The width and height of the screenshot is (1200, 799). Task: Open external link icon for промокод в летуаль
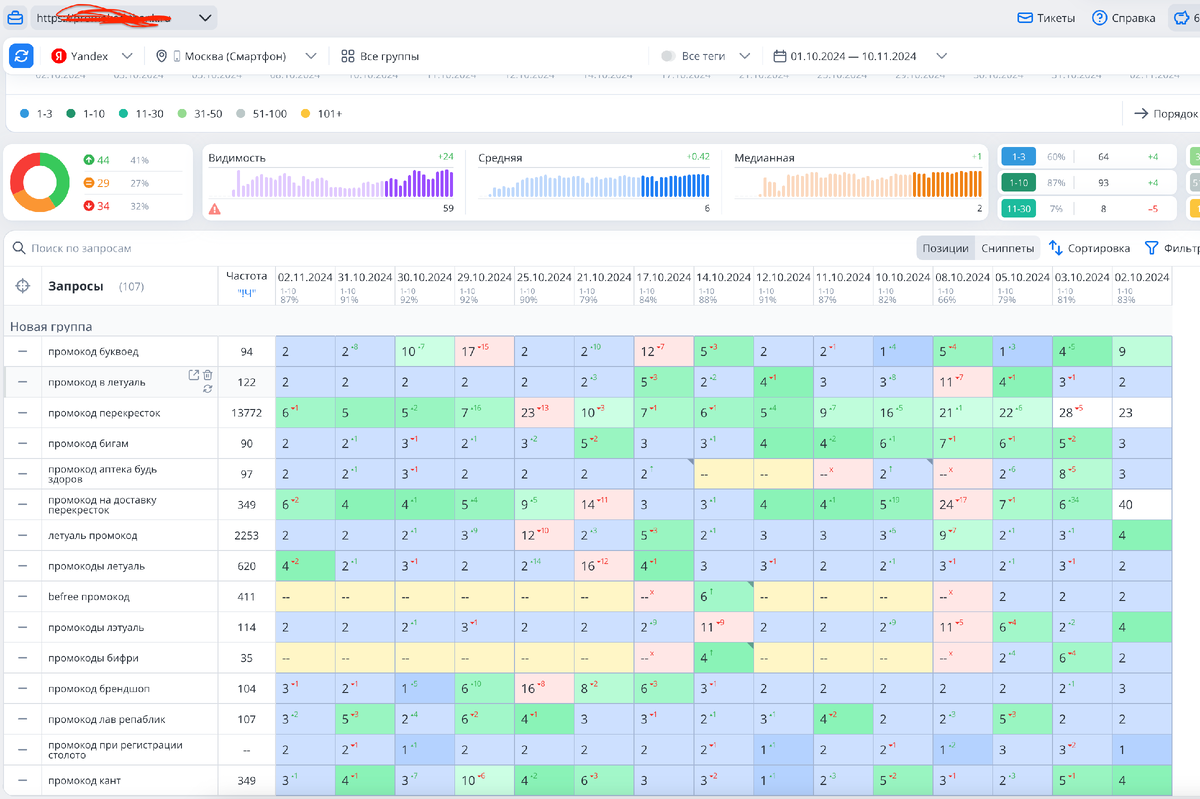[194, 375]
